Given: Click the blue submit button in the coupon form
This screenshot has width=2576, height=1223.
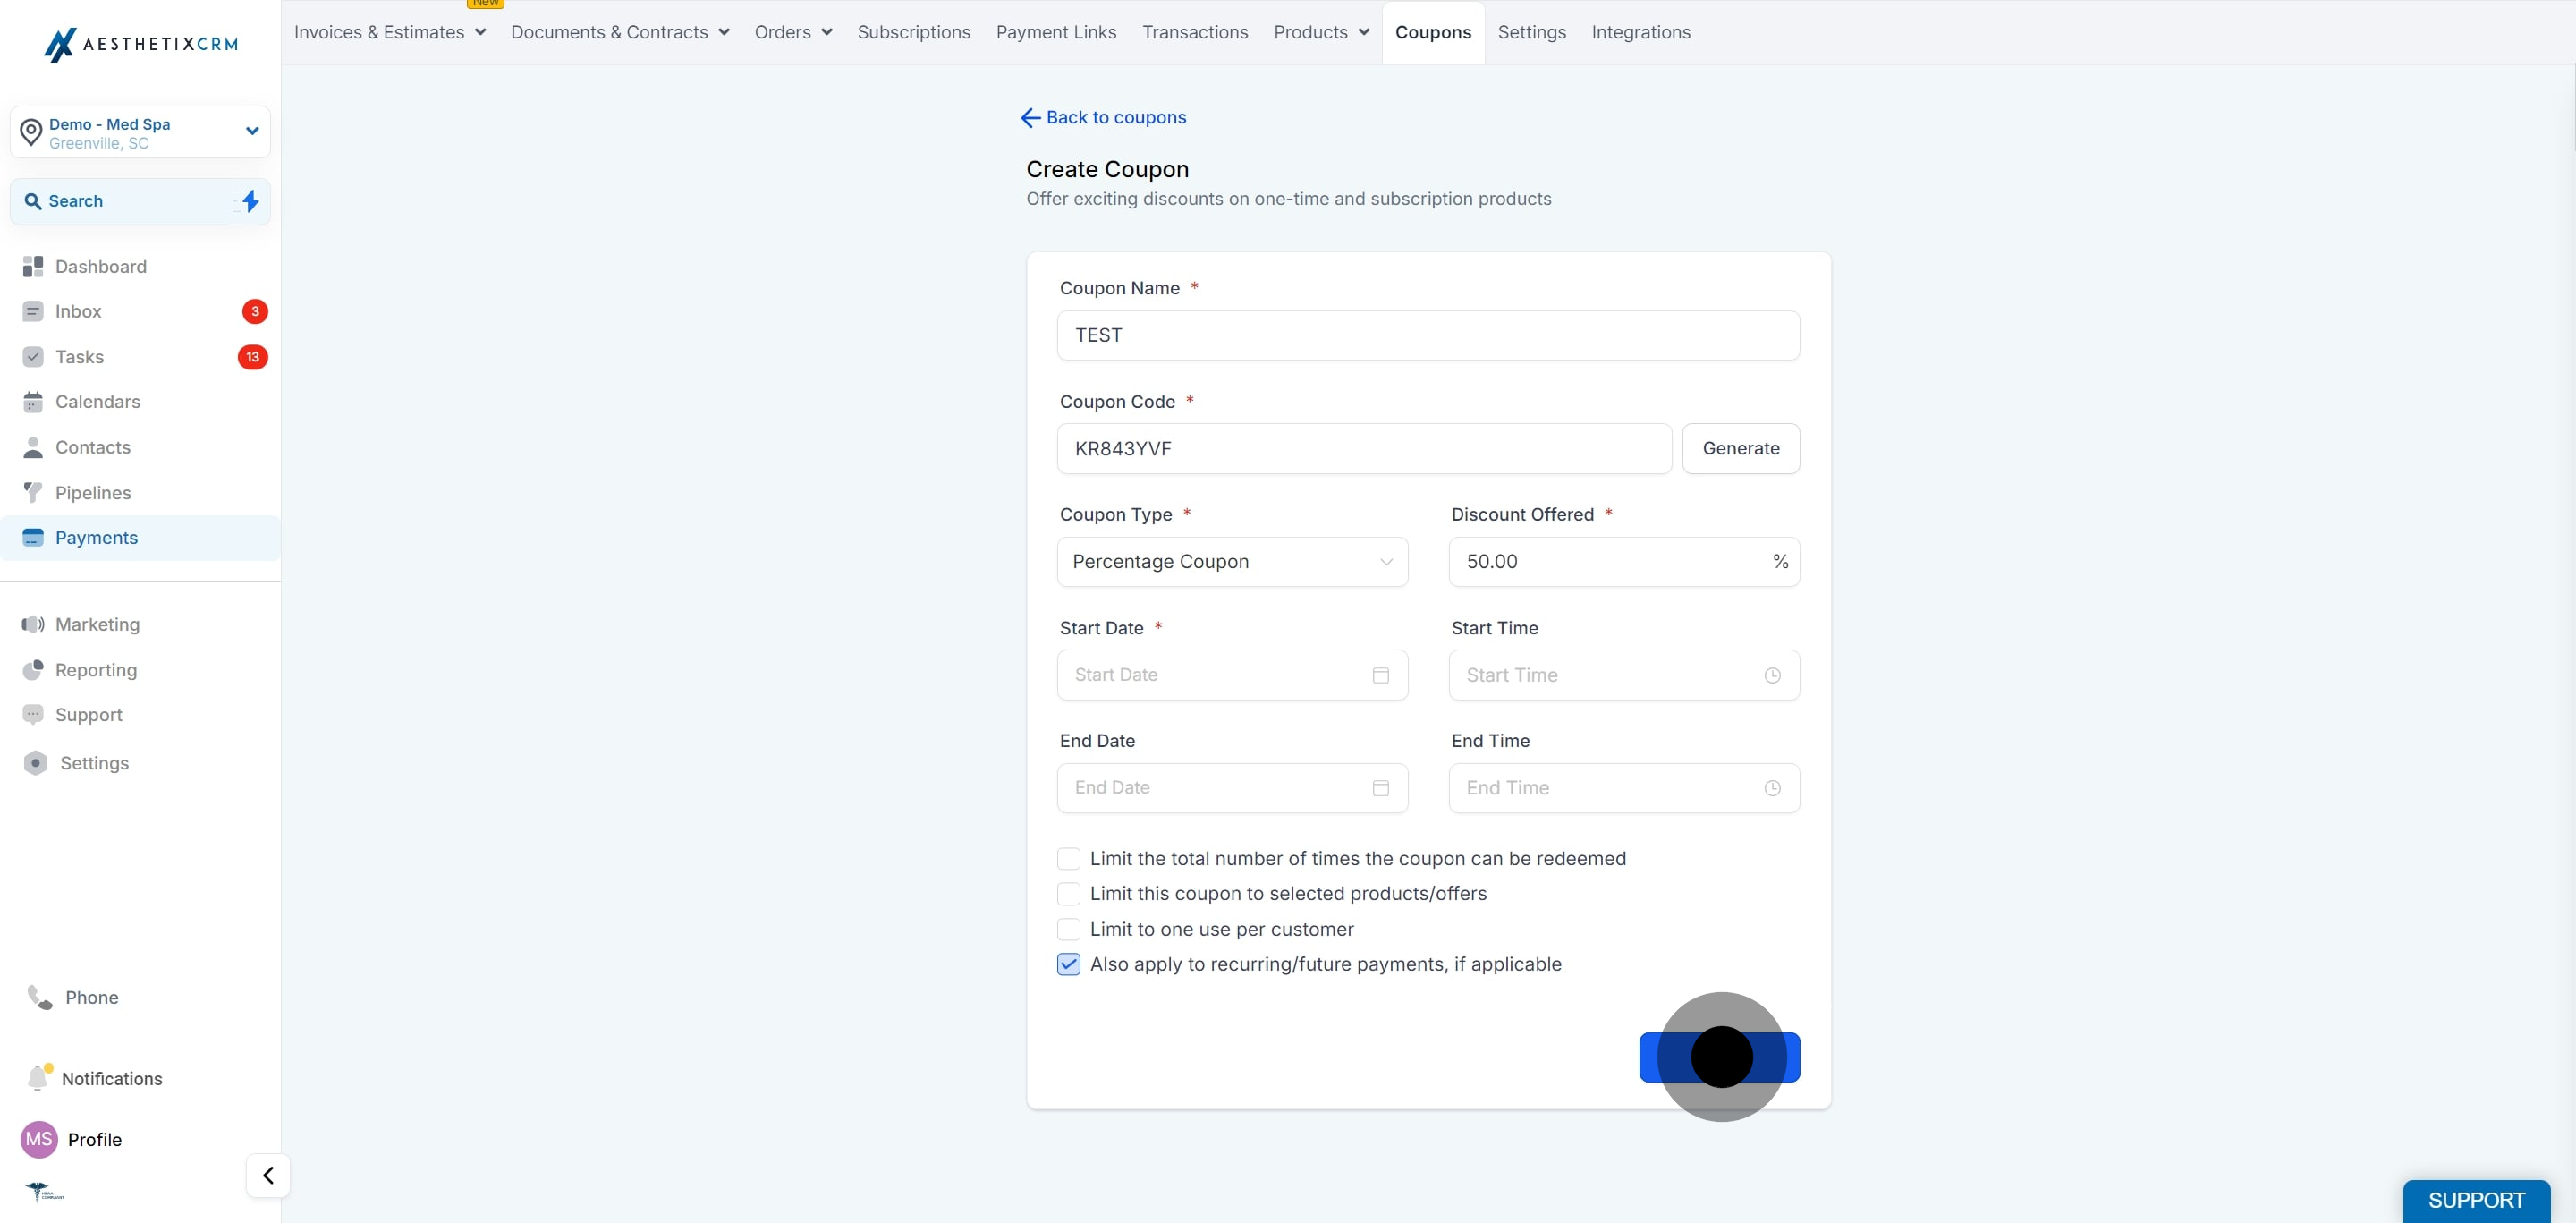Looking at the screenshot, I should point(1719,1057).
